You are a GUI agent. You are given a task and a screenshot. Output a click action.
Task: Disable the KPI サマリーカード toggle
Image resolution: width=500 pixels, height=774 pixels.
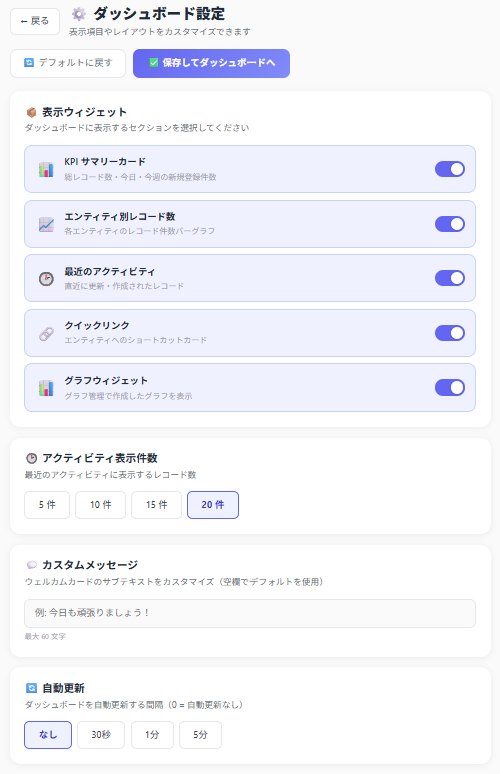(x=450, y=169)
